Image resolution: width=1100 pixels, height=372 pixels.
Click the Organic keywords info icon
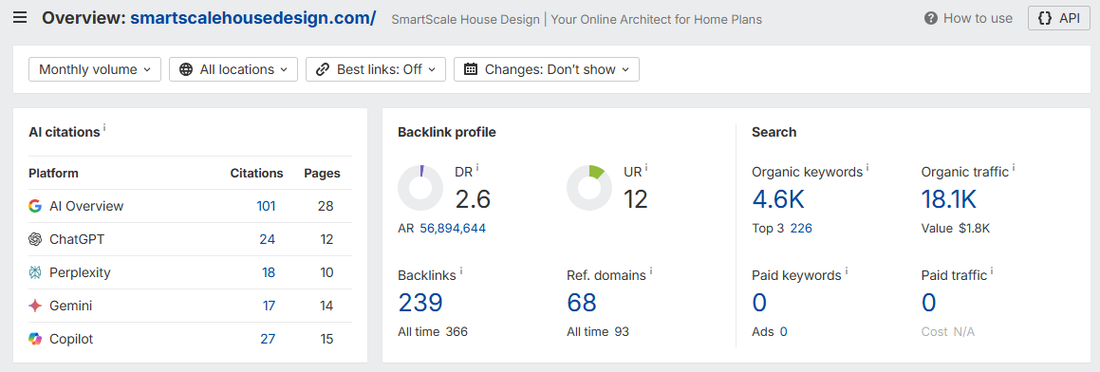click(x=867, y=168)
